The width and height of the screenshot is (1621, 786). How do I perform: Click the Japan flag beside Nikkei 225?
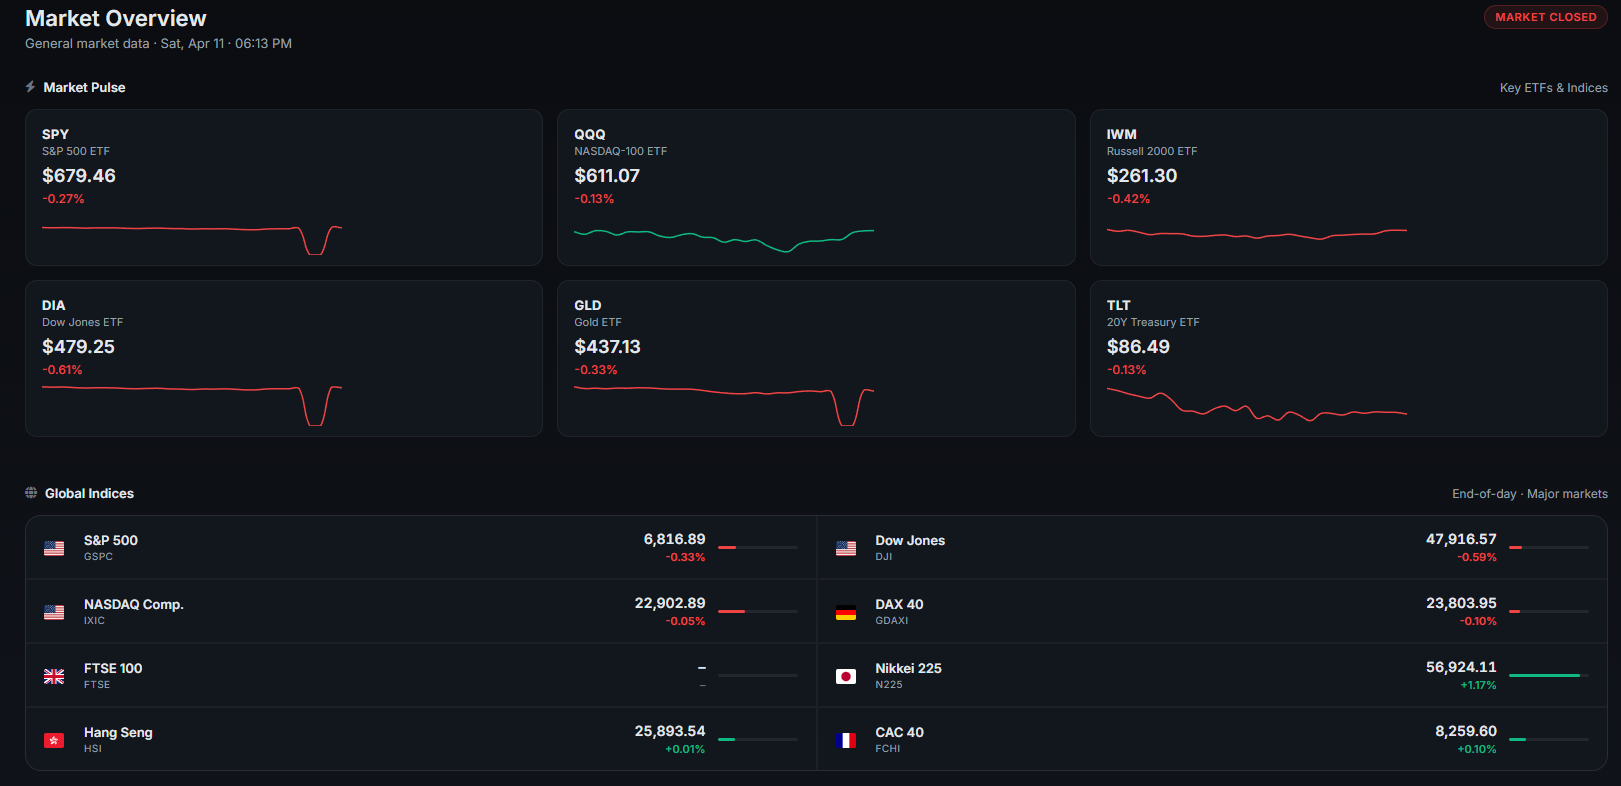point(846,676)
